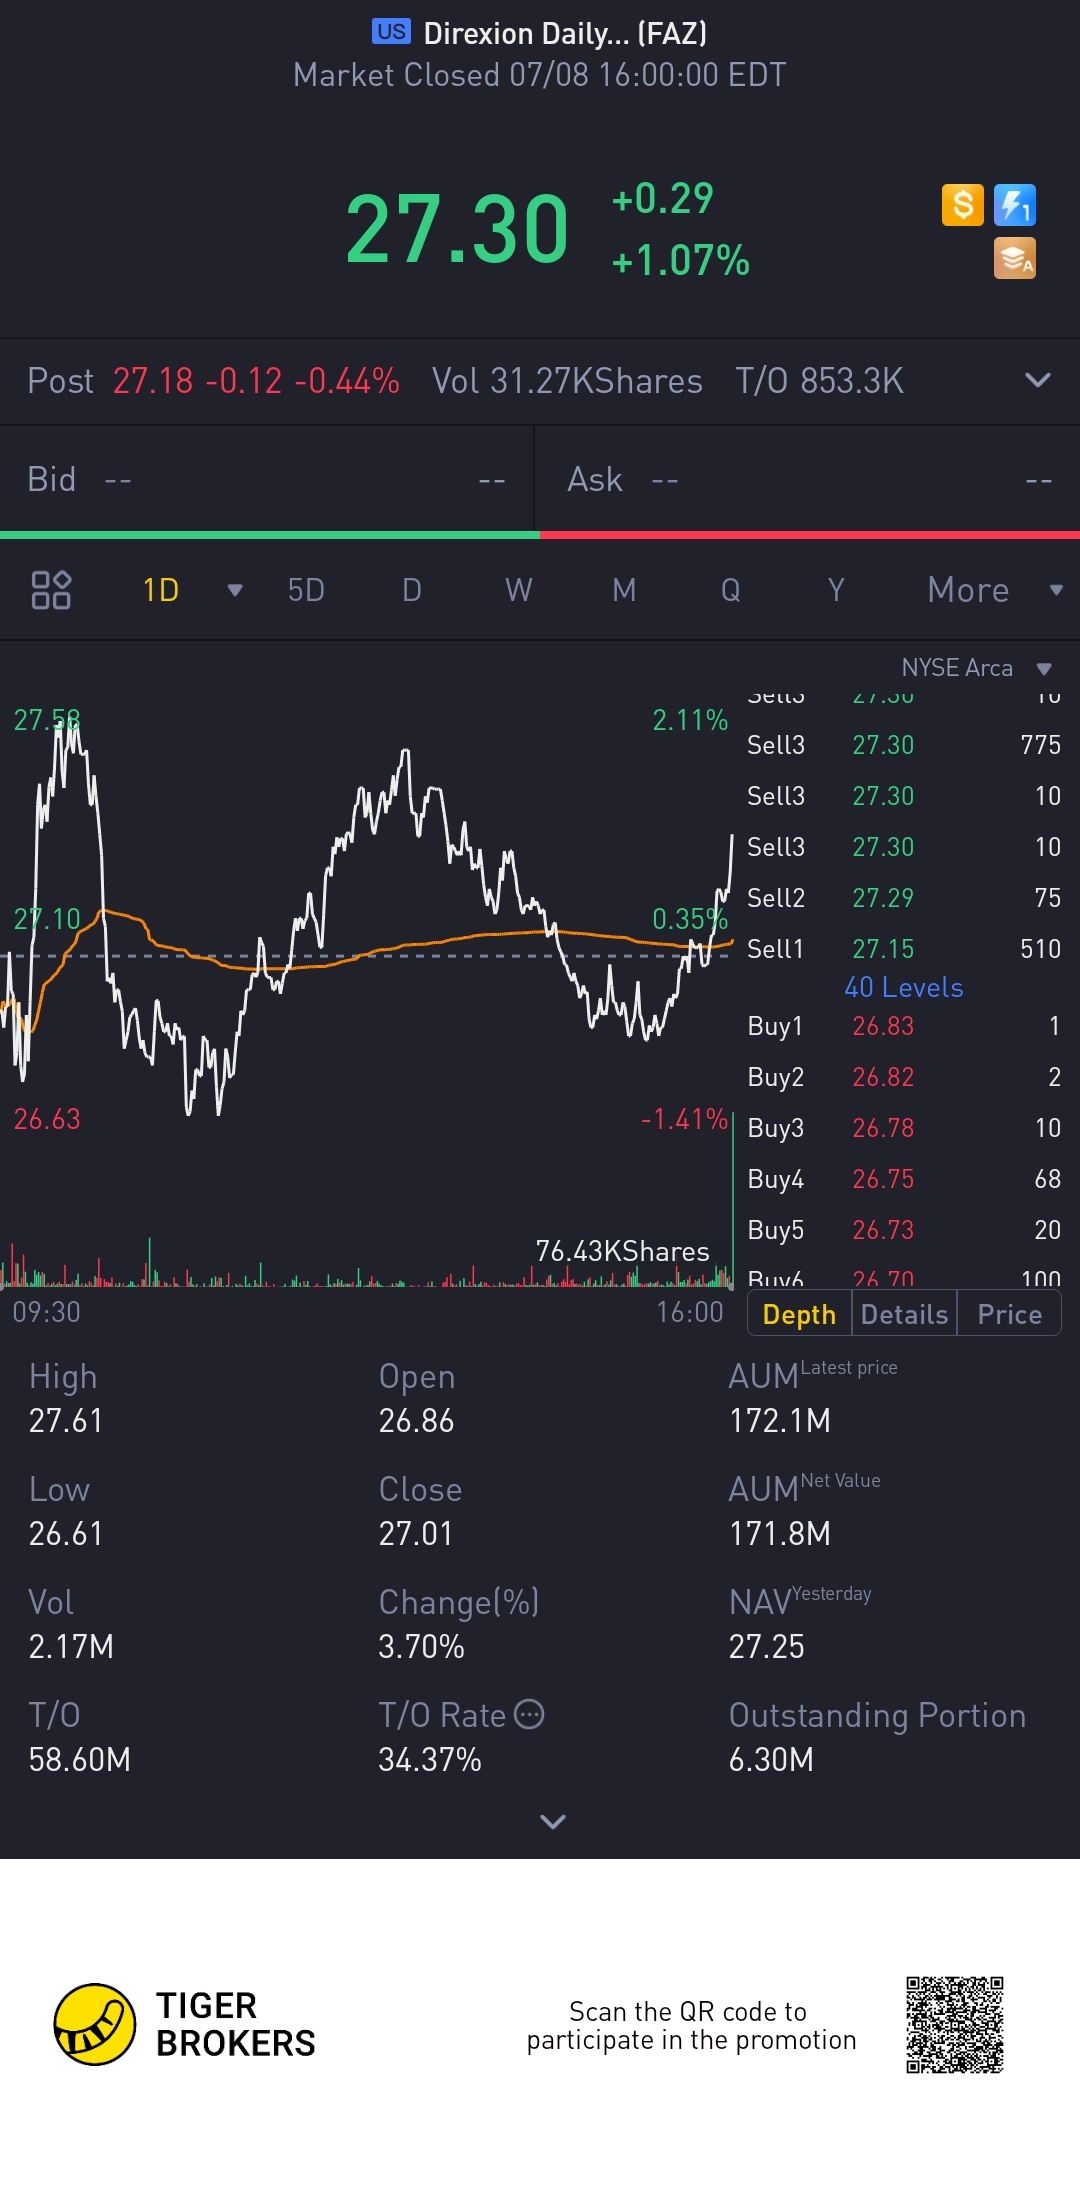Tap the T/O Rate info icon
Viewport: 1080px width, 2191px height.
pyautogui.click(x=529, y=1715)
